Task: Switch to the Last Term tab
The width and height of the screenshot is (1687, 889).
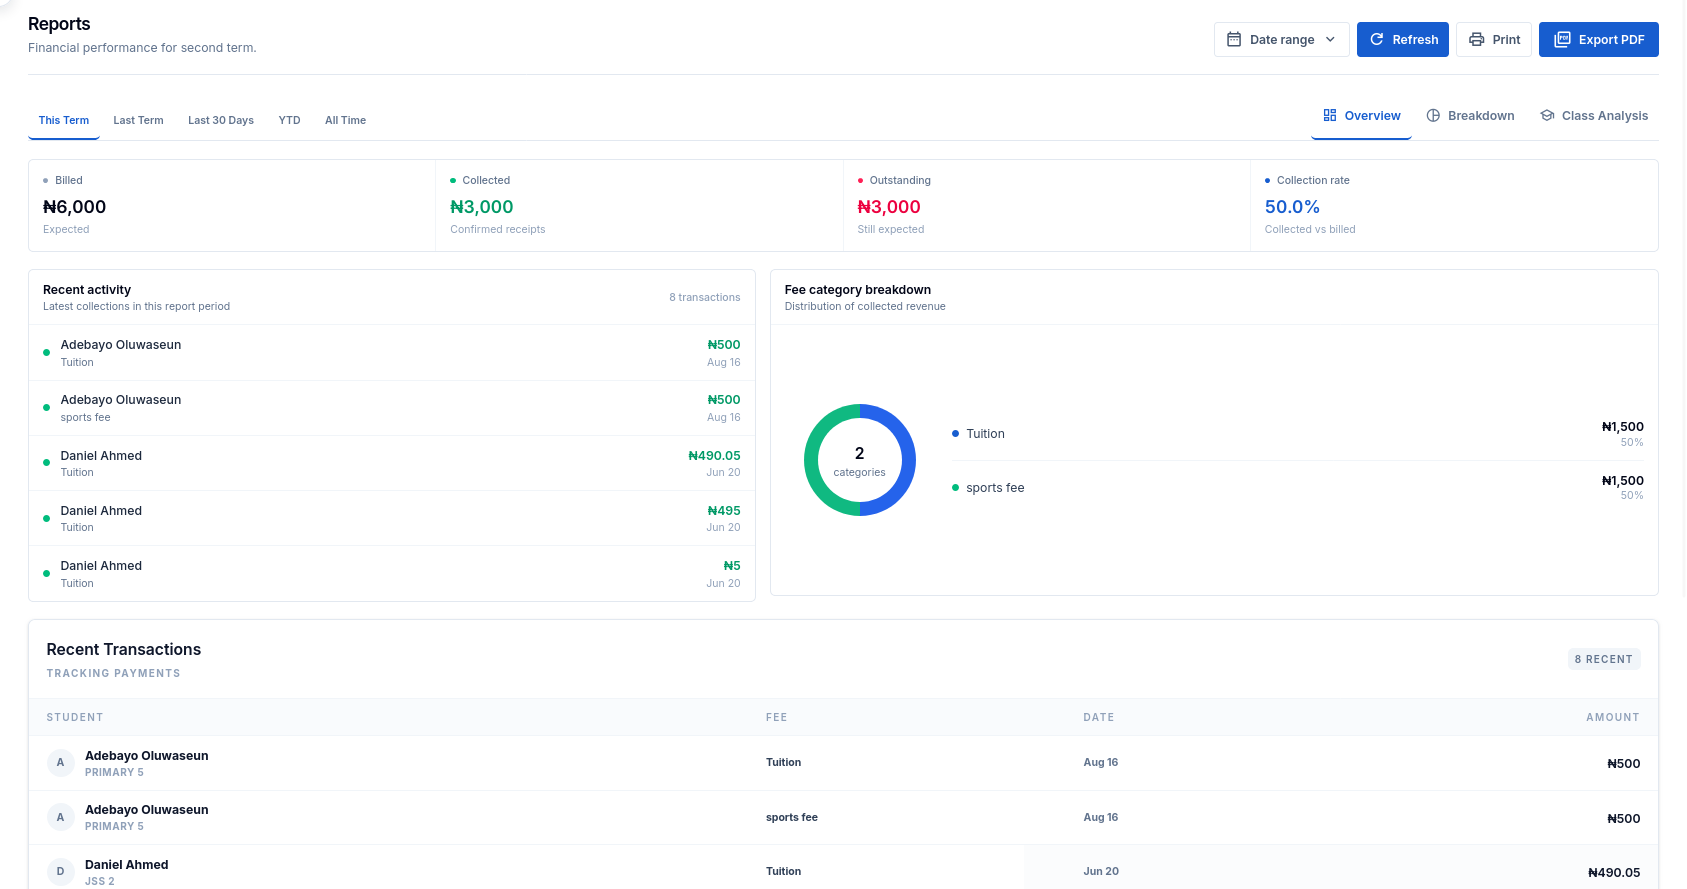Action: (x=138, y=120)
